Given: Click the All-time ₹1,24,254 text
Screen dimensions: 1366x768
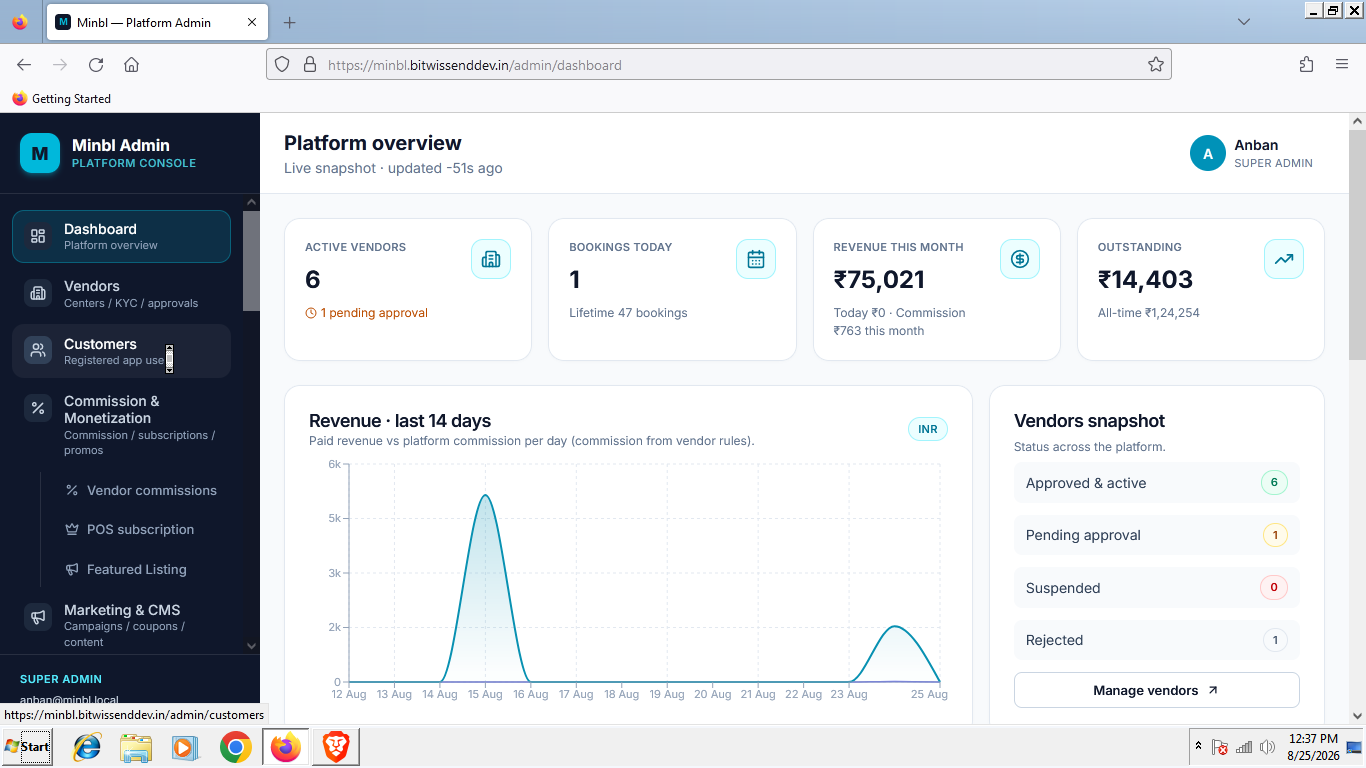Looking at the screenshot, I should (1148, 313).
